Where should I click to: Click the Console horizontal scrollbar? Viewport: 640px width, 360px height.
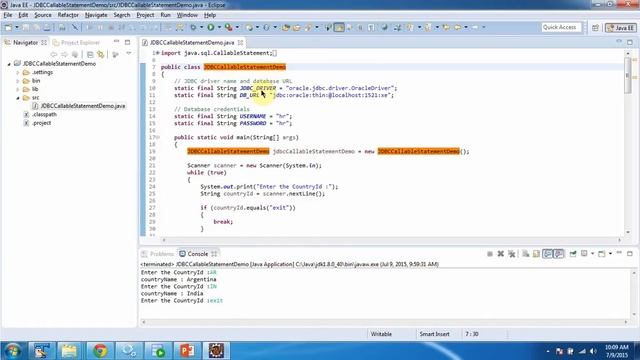tap(384, 322)
